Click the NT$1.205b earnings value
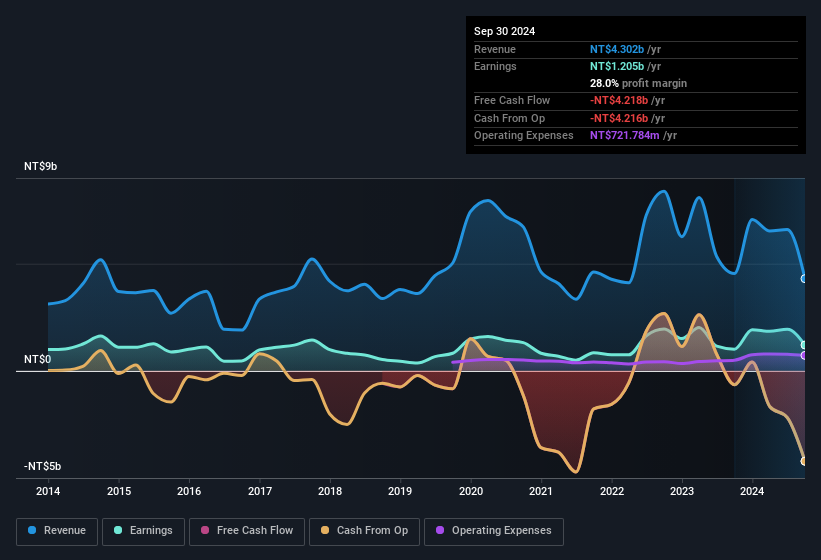The width and height of the screenshot is (821, 560). point(617,66)
